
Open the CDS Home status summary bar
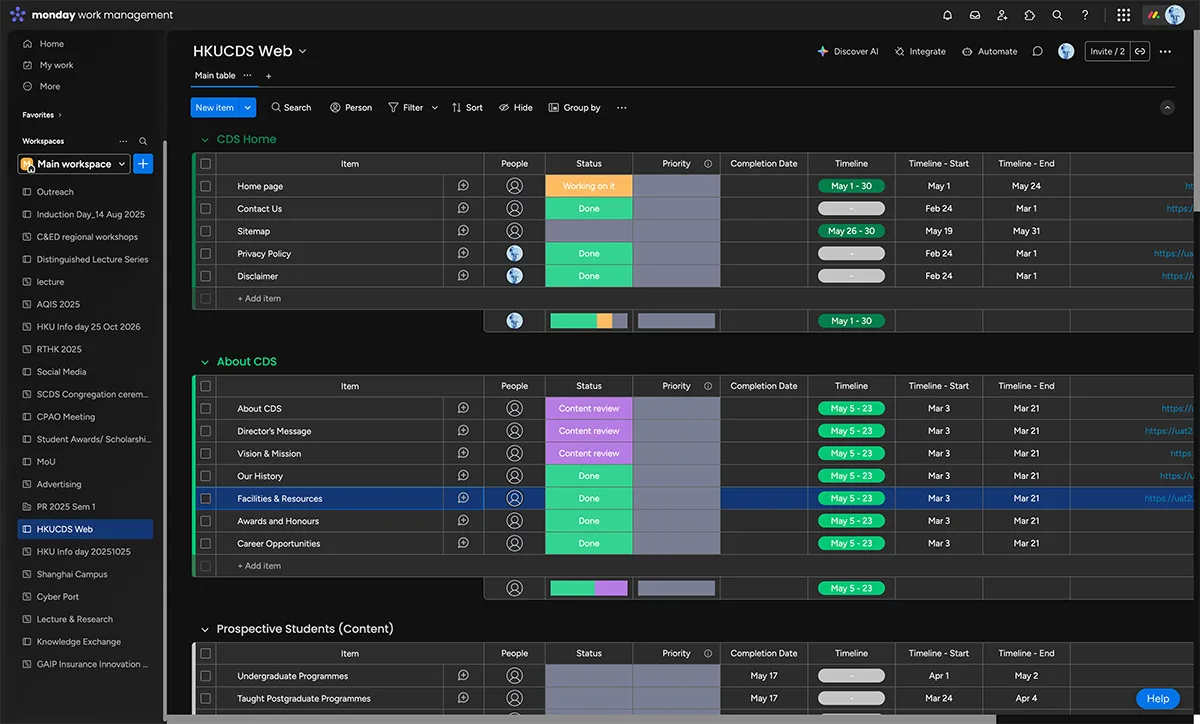click(x=589, y=321)
